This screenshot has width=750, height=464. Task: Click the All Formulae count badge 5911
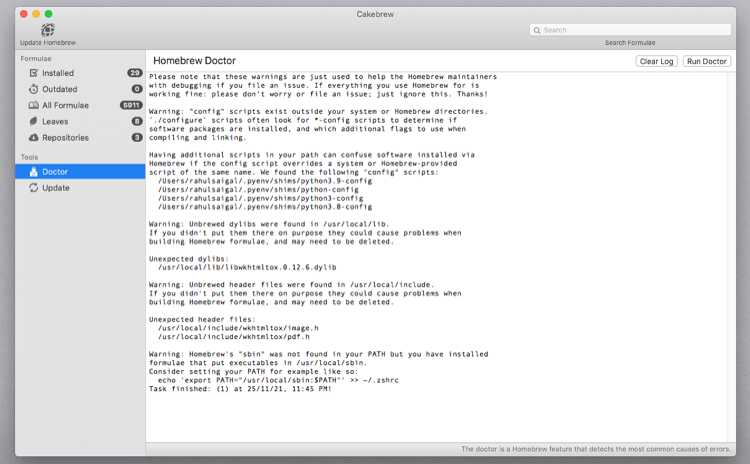tap(131, 105)
